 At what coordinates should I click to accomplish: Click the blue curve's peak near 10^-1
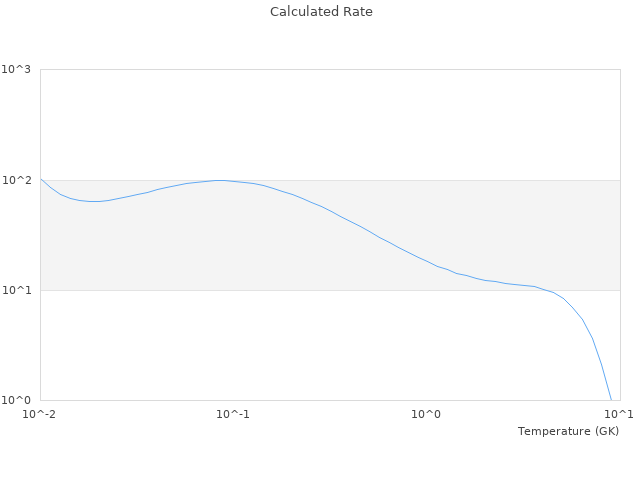click(x=220, y=180)
